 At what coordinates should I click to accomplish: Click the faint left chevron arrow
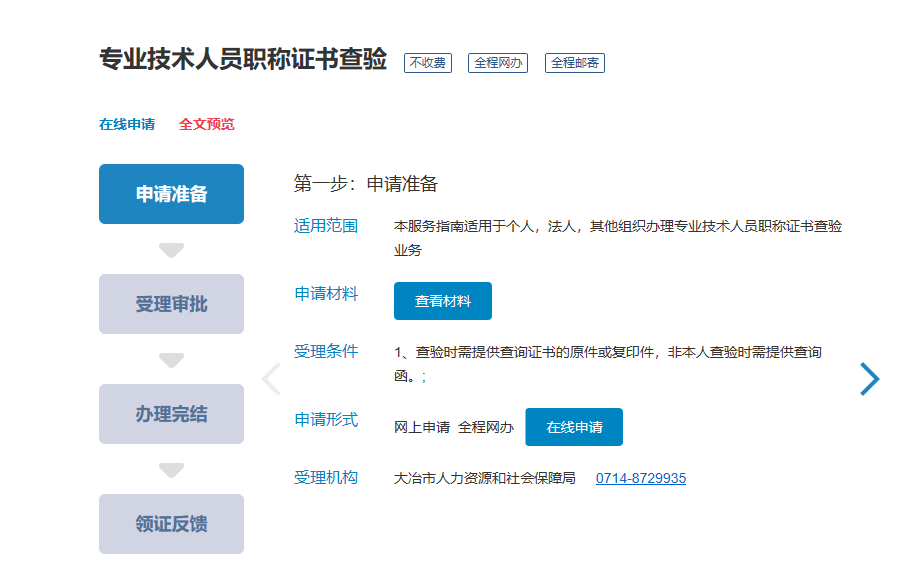coord(270,379)
